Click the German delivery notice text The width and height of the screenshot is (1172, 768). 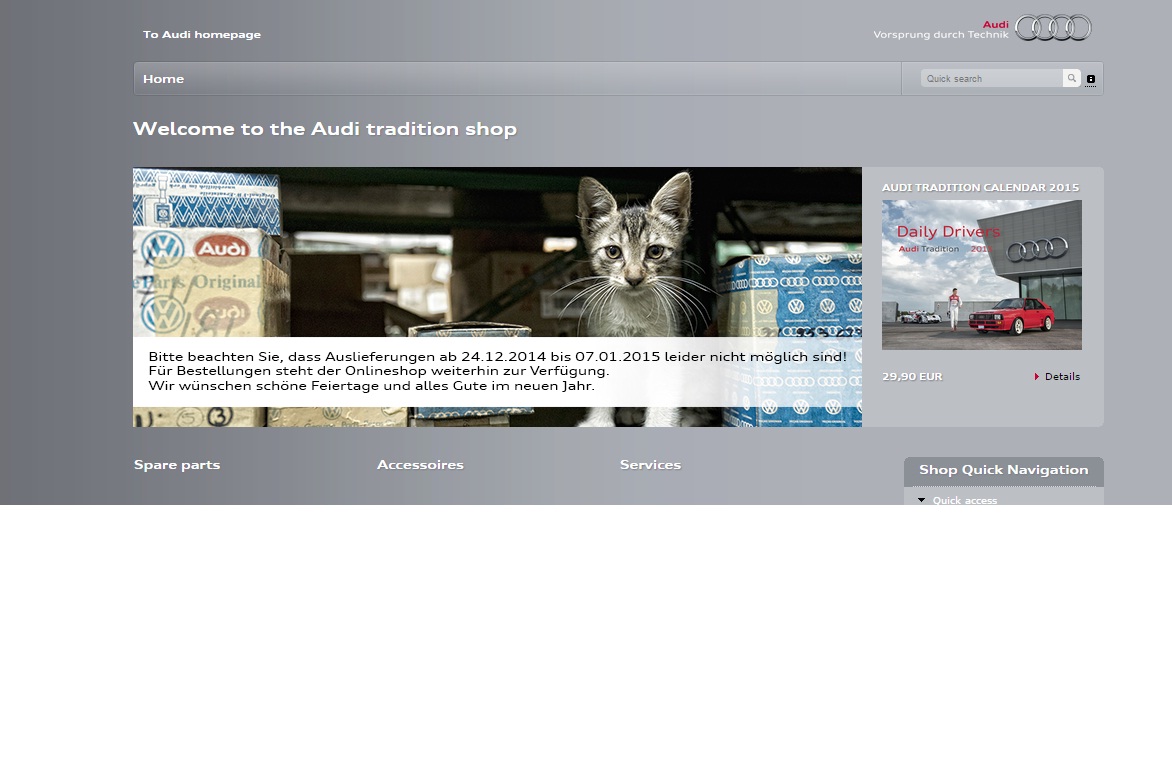[497, 371]
